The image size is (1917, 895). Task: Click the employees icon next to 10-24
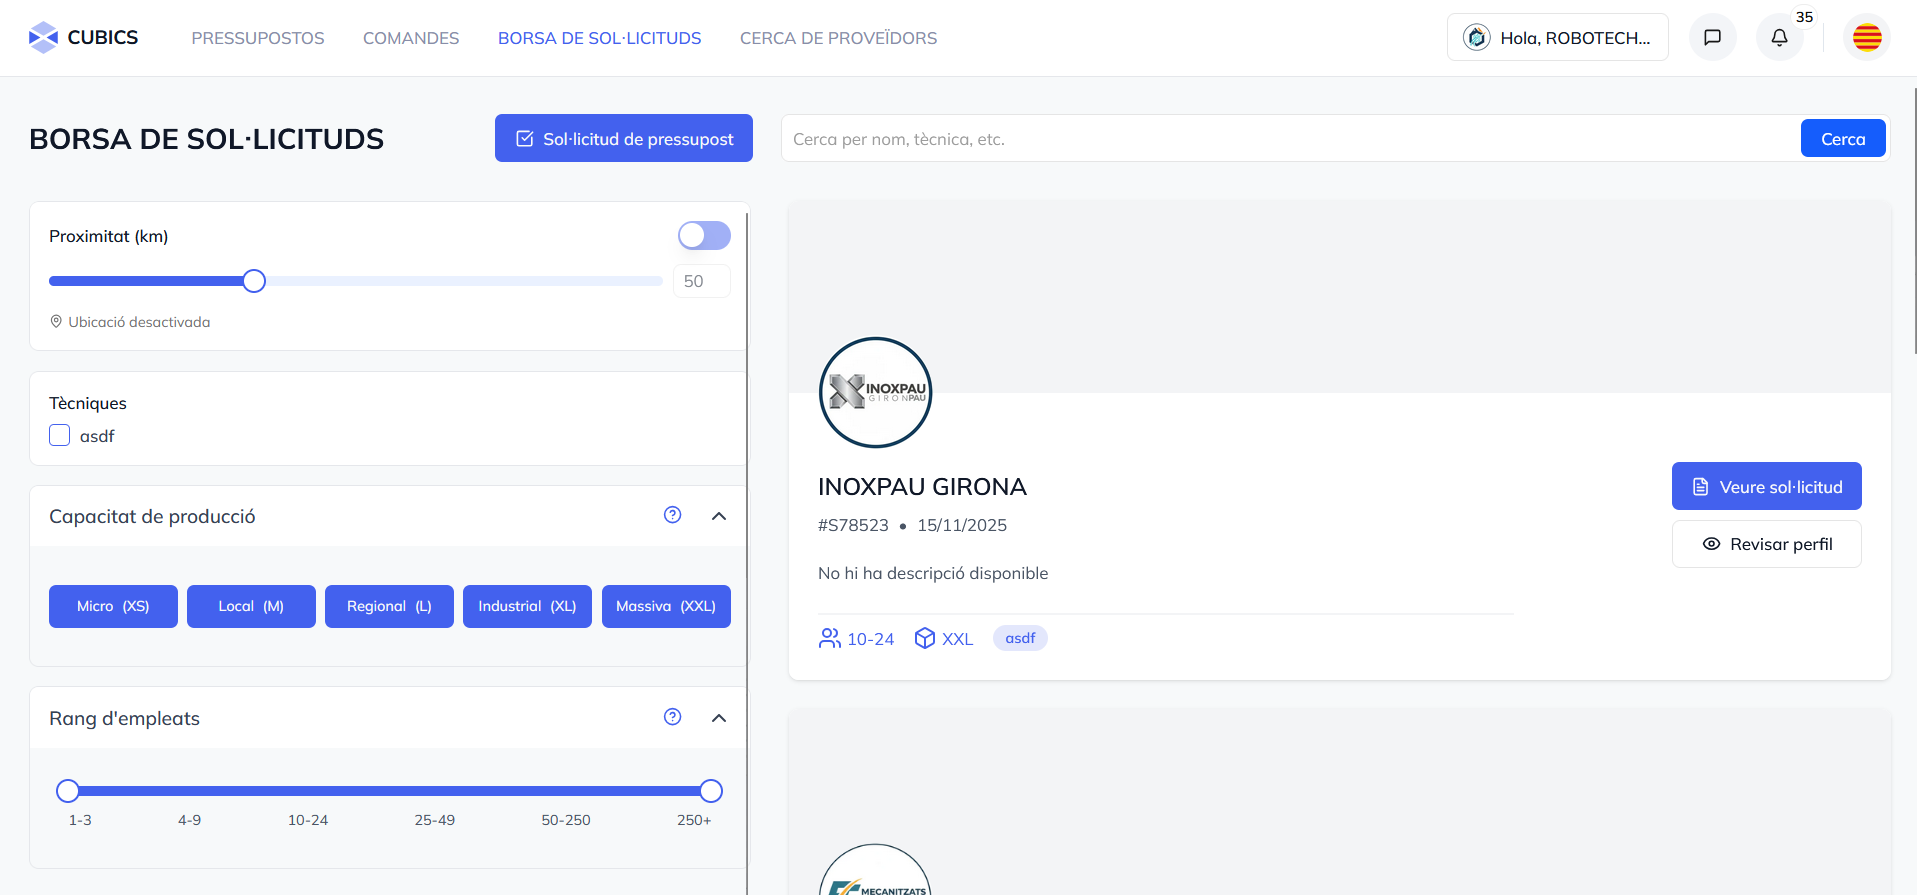(829, 638)
